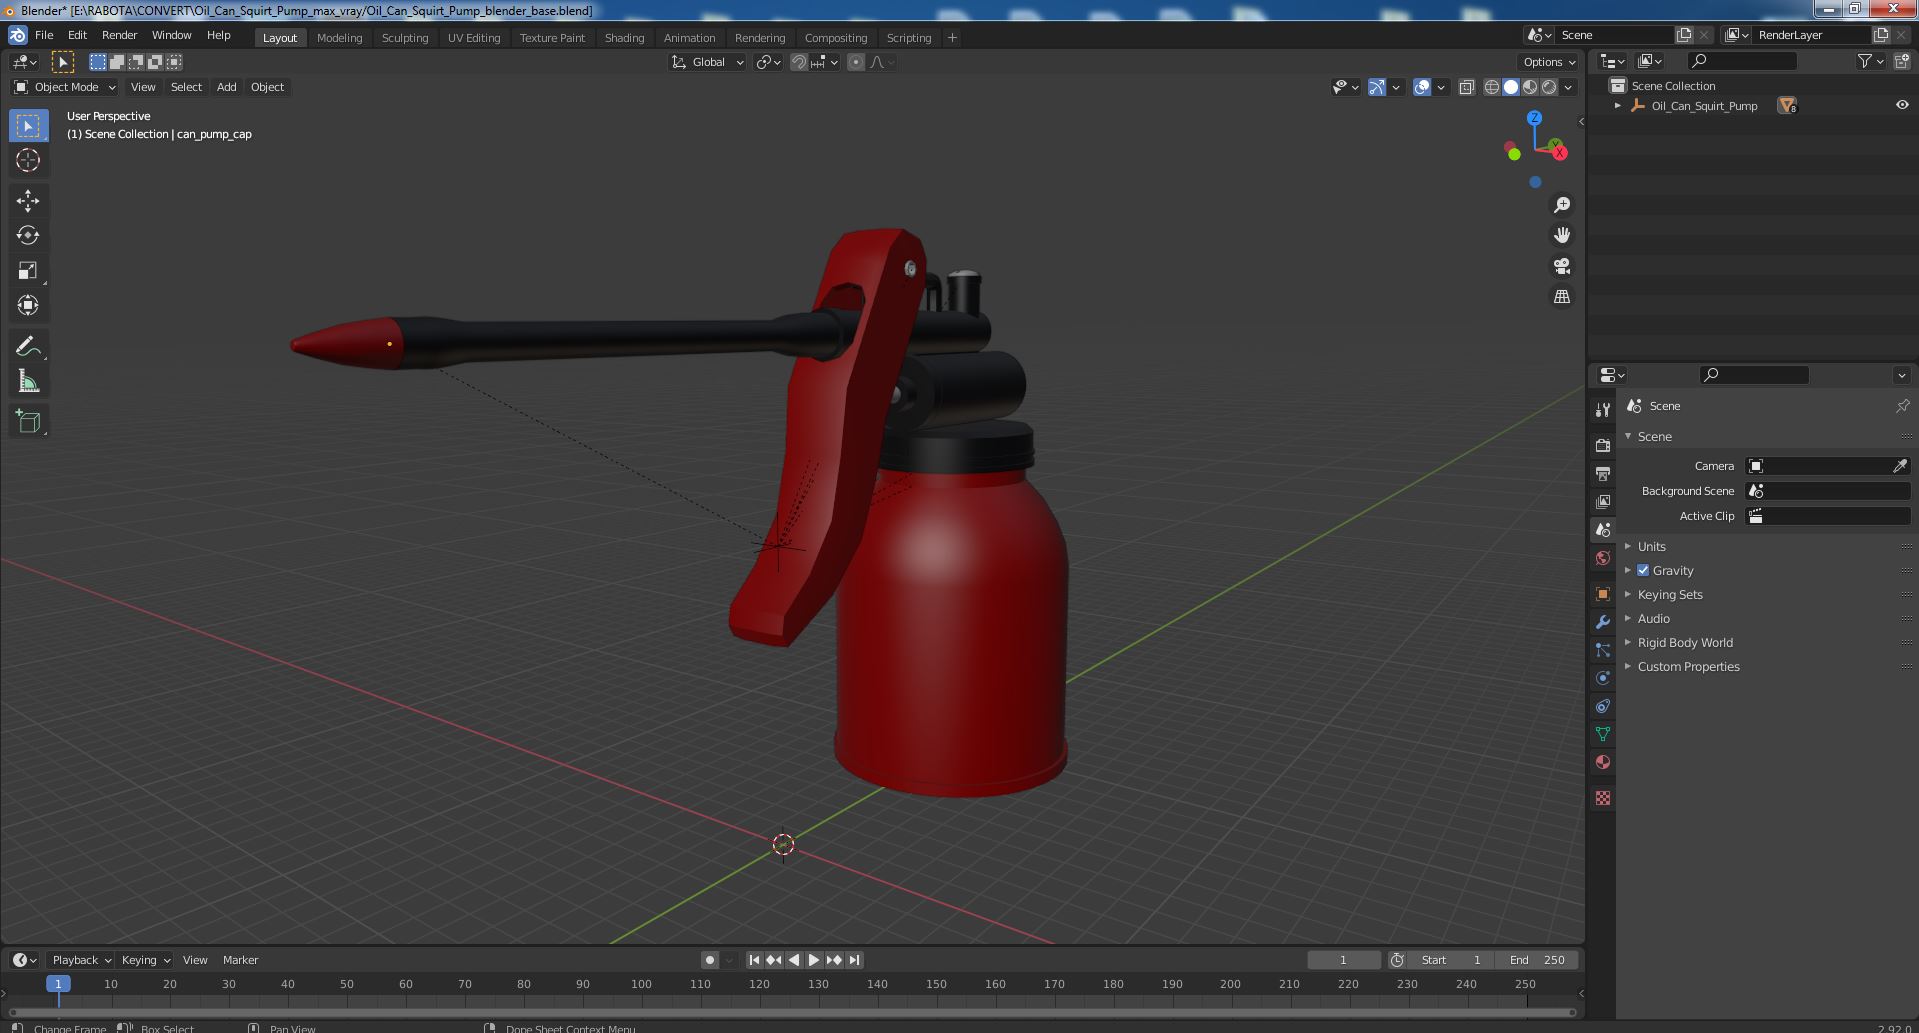Toggle proportional editing

856,62
